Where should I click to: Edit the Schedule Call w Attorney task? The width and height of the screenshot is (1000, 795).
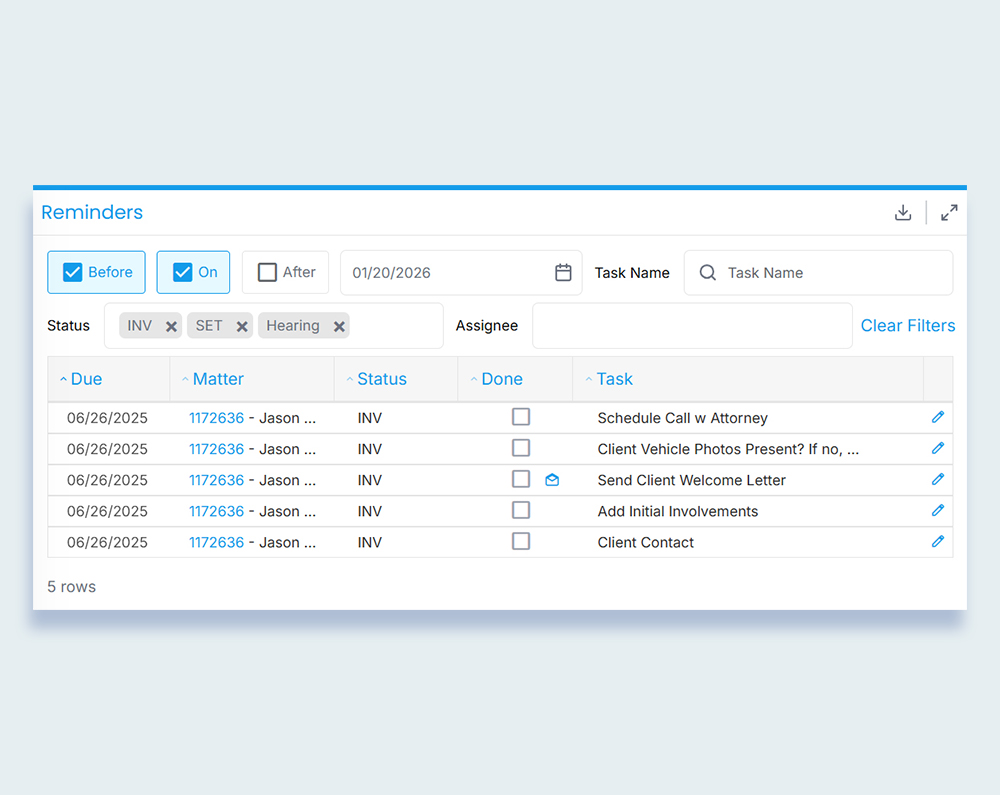937,417
